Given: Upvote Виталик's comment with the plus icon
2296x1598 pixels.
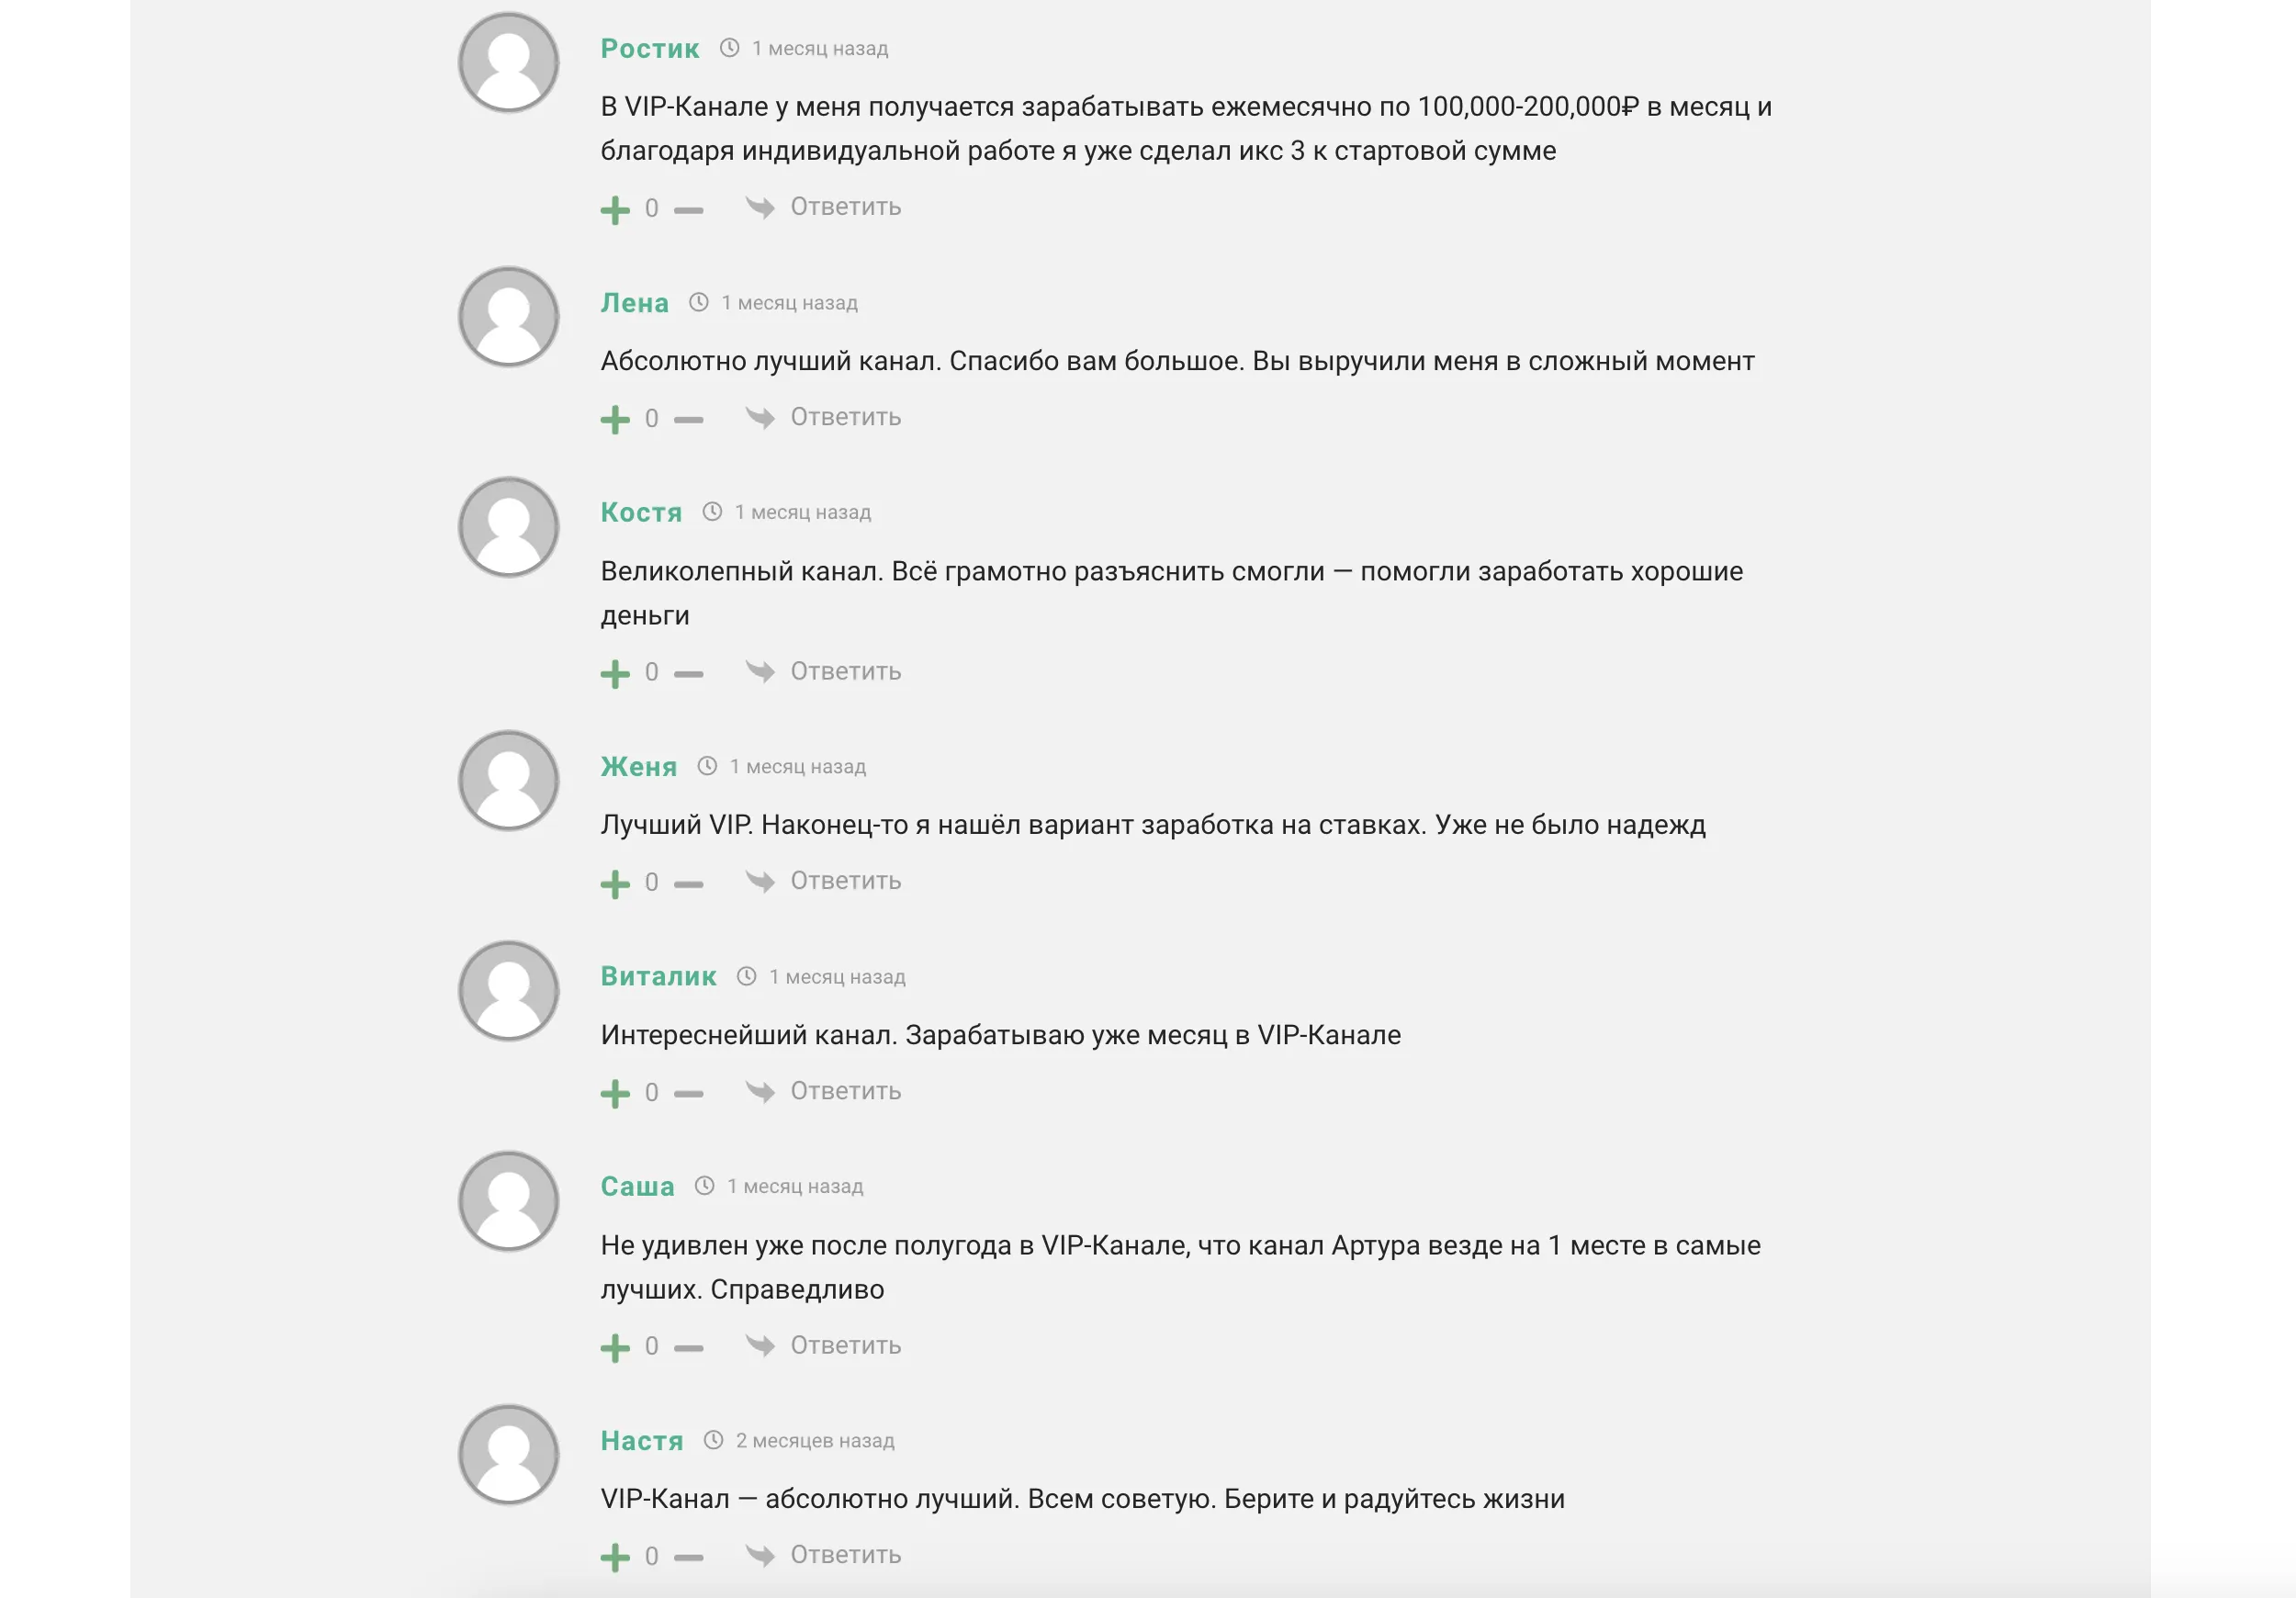Looking at the screenshot, I should 615,1094.
